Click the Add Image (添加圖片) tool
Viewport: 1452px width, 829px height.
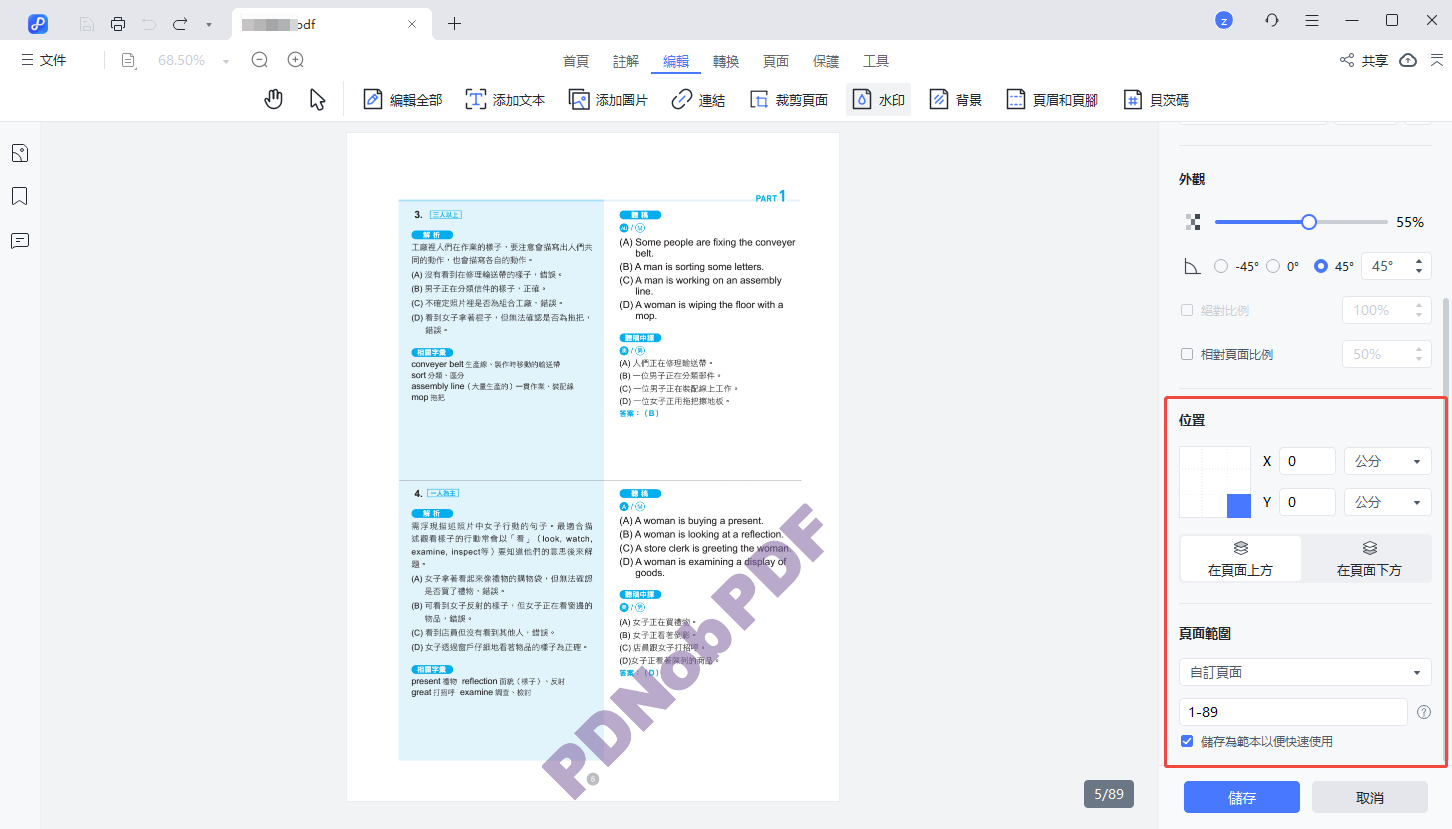[x=608, y=100]
